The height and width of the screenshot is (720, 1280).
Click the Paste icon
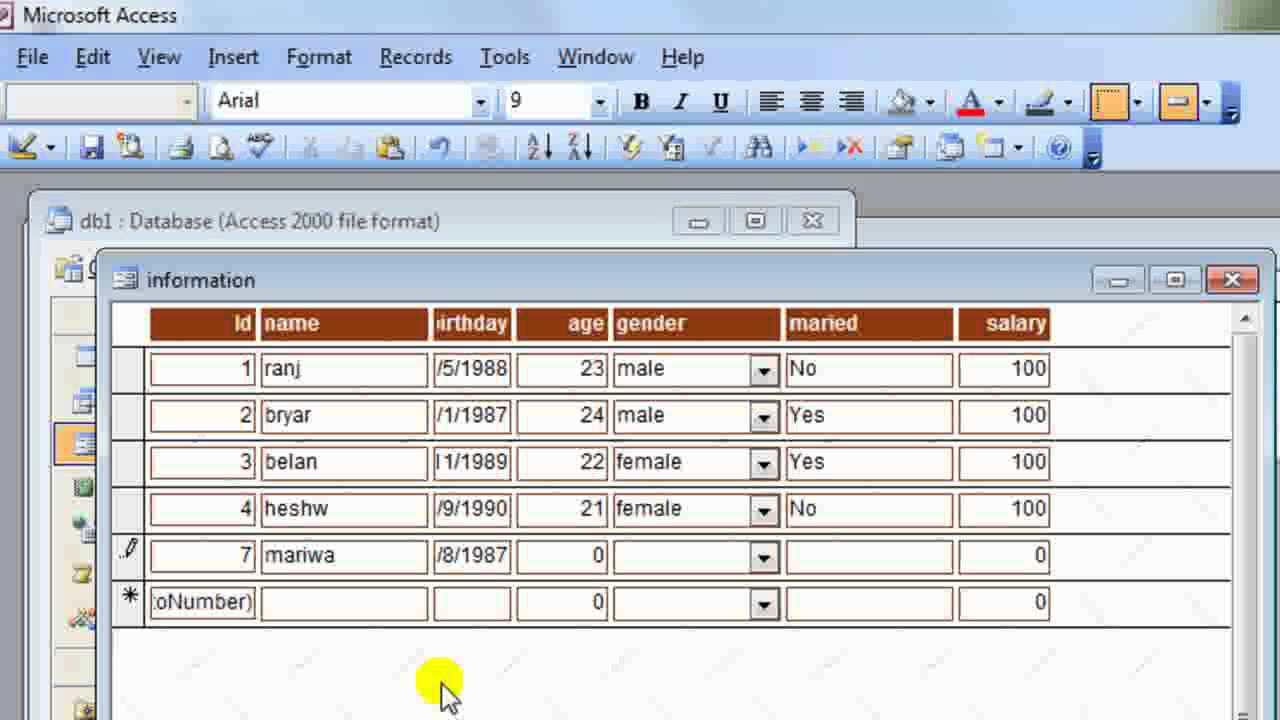click(389, 148)
